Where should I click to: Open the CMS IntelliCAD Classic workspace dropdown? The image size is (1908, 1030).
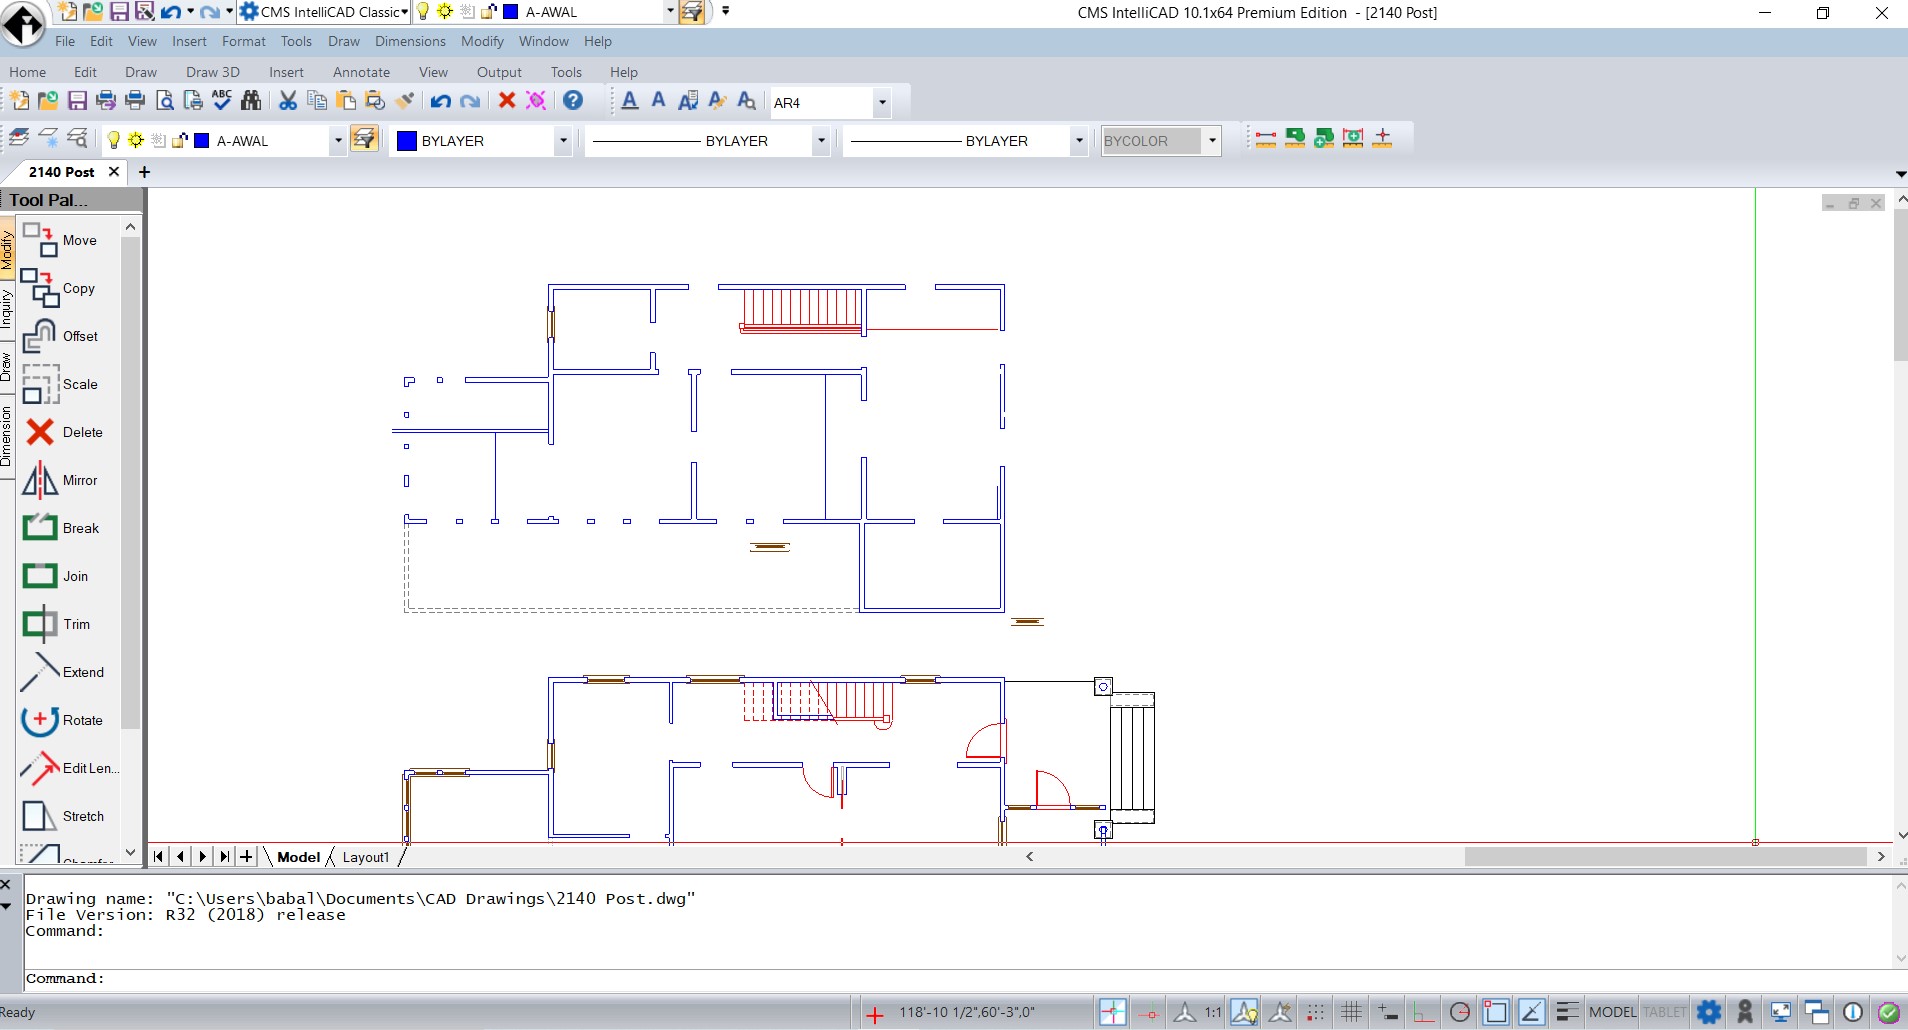(x=404, y=12)
